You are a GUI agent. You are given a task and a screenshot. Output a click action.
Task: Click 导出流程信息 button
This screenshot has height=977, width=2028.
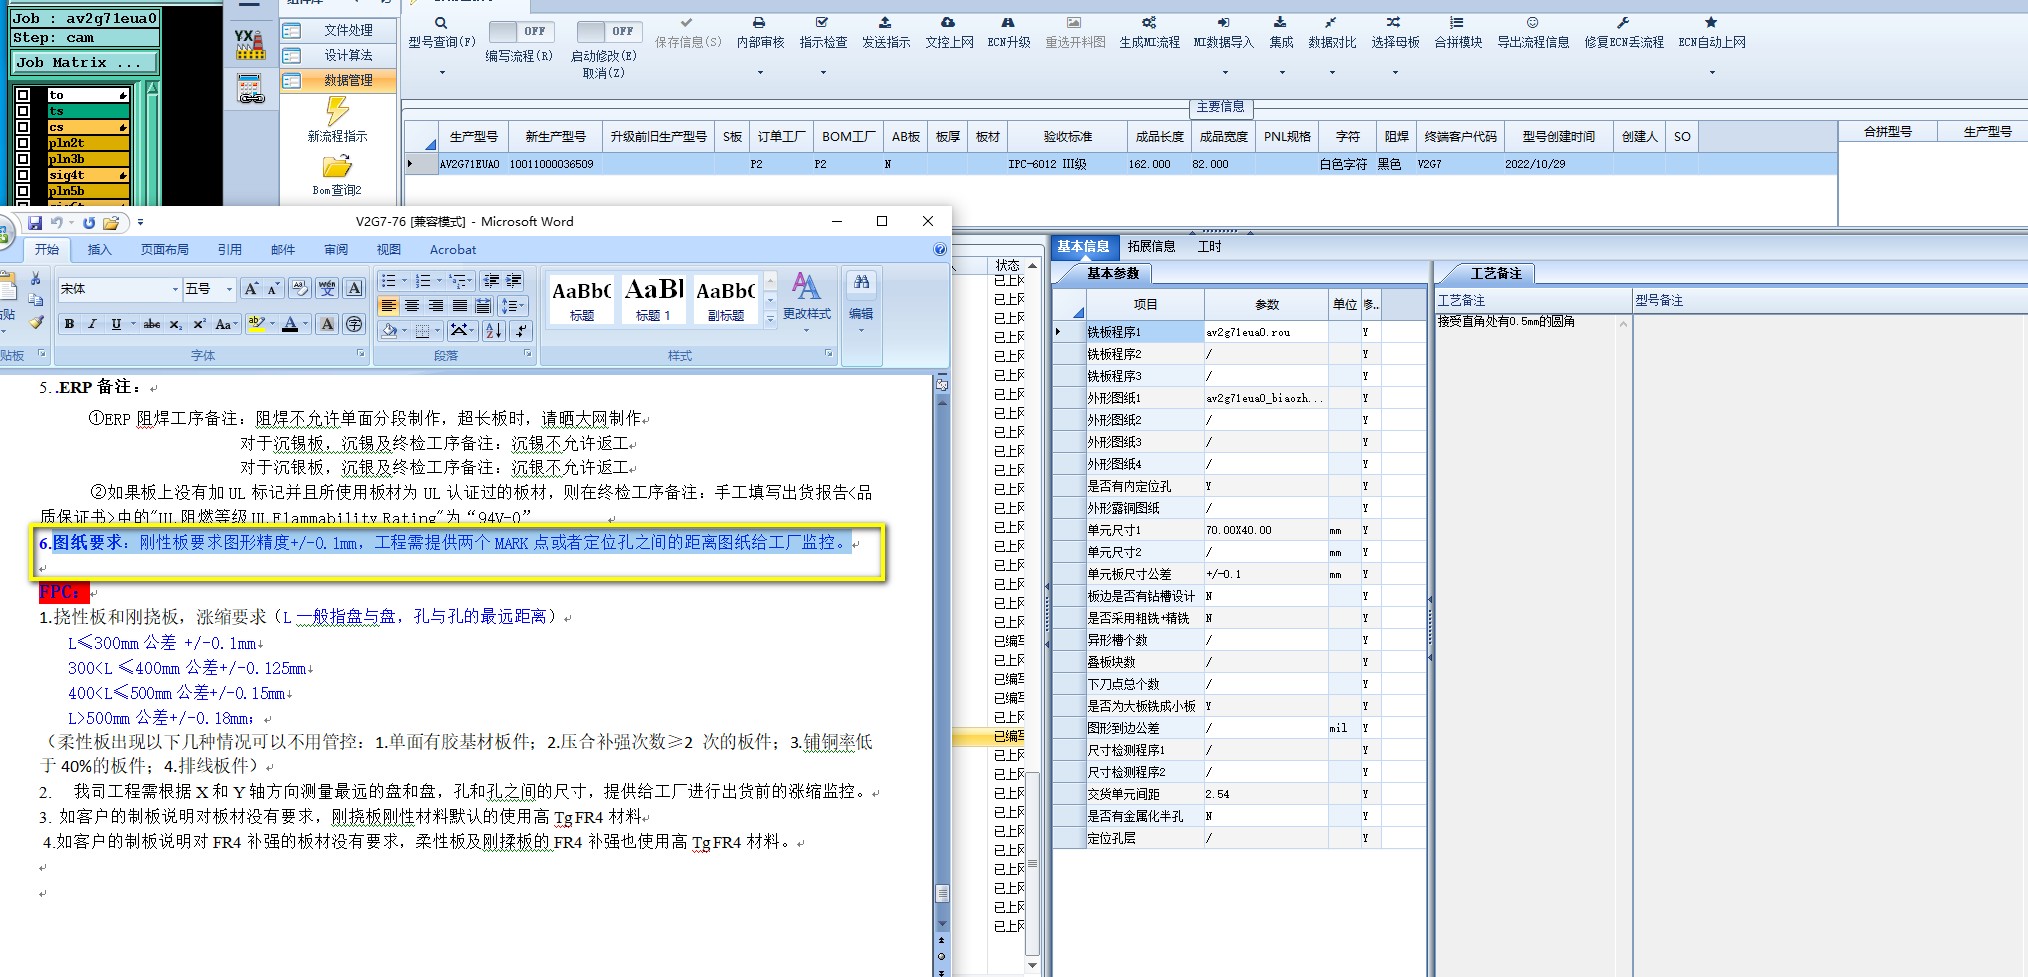(x=1532, y=32)
